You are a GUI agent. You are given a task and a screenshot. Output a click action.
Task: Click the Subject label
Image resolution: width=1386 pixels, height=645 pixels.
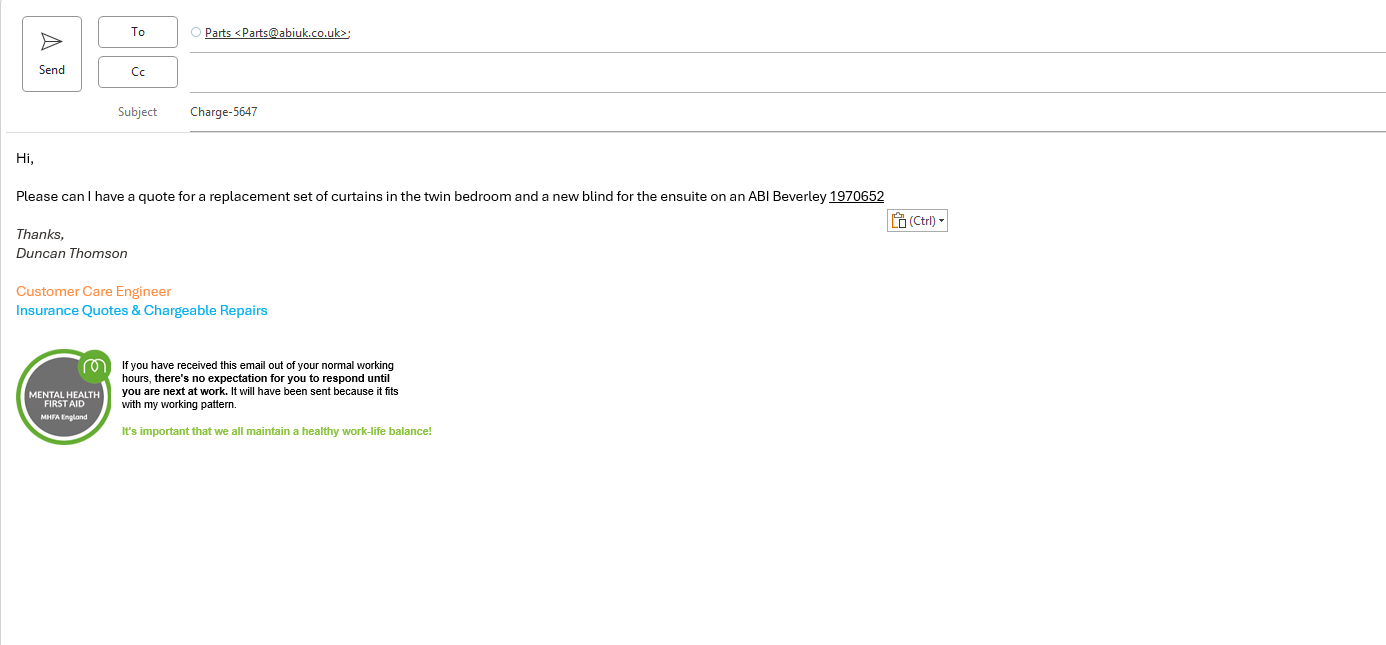point(137,112)
